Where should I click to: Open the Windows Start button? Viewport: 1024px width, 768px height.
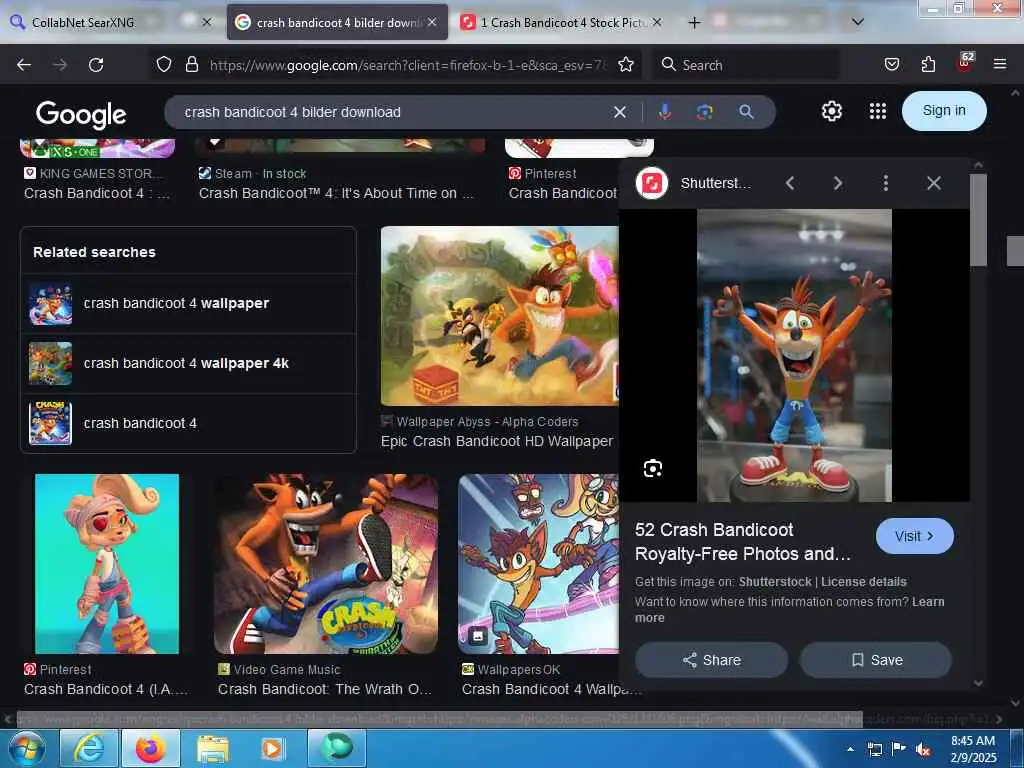pyautogui.click(x=25, y=748)
